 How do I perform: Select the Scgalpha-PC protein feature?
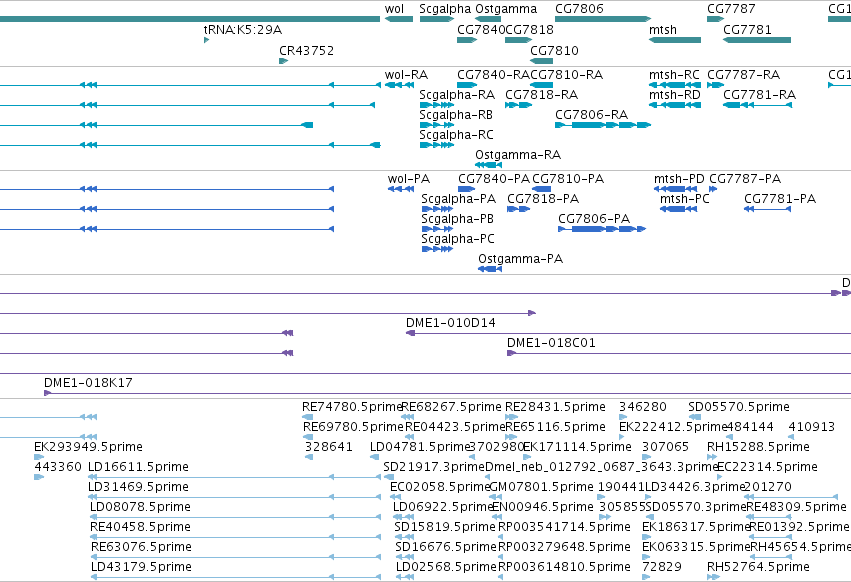pyautogui.click(x=437, y=250)
